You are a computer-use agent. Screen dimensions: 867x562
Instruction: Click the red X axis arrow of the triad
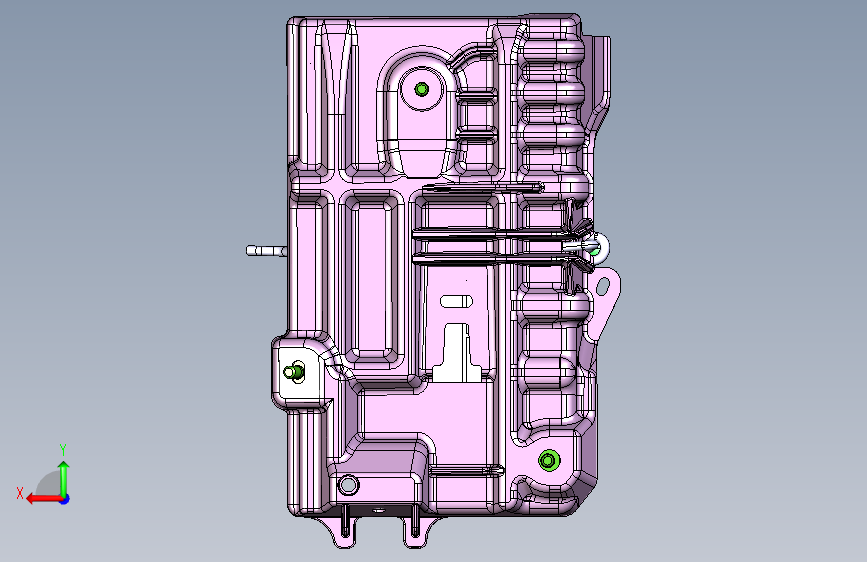coord(44,499)
